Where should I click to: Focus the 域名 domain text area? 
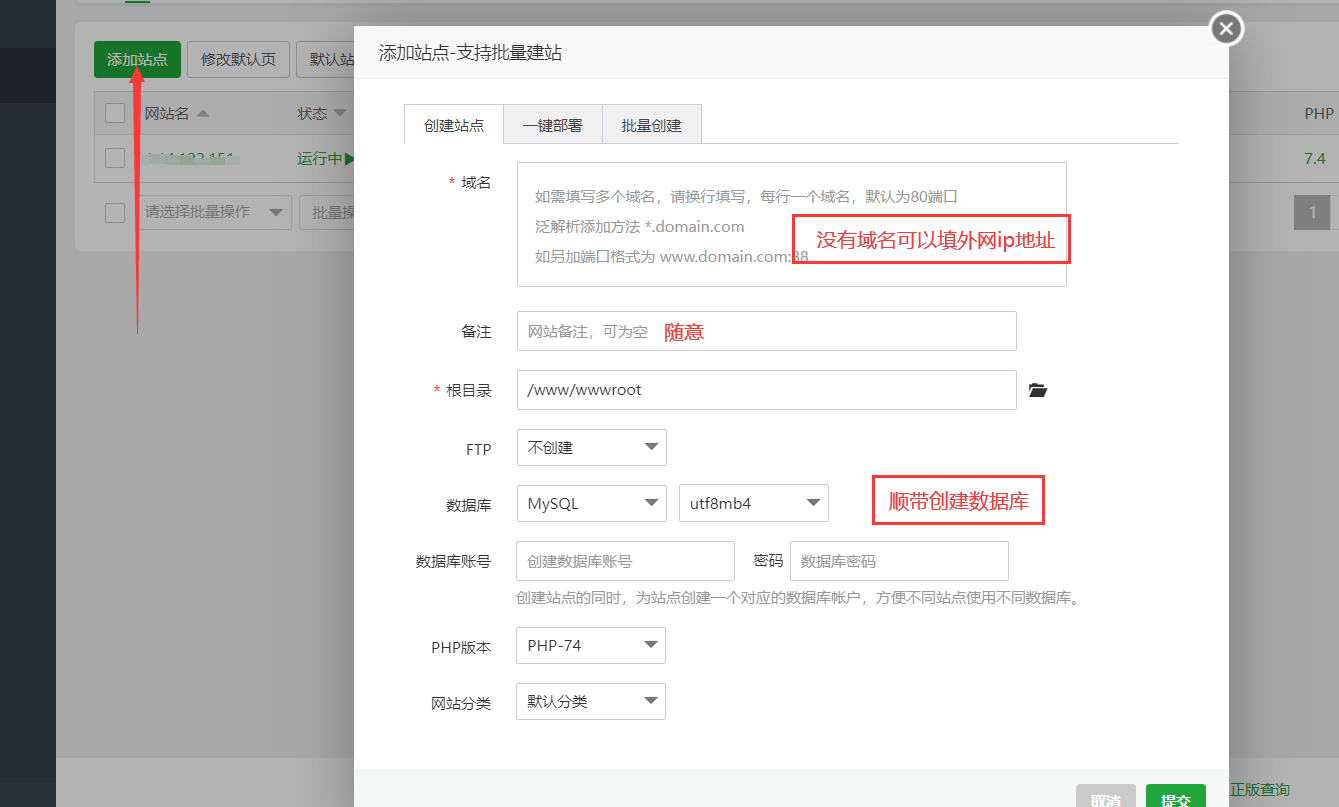(792, 224)
